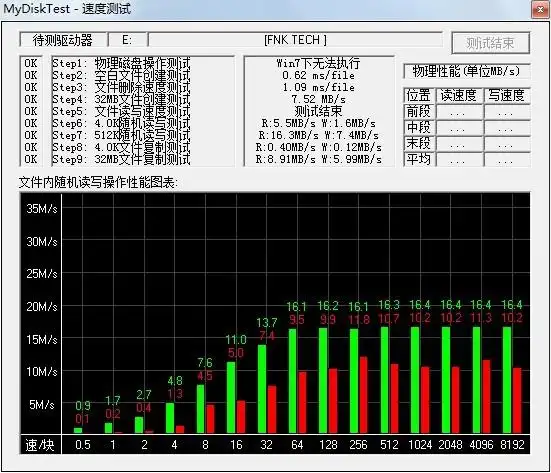
Task: Click the 平均 row label
Action: (419, 160)
